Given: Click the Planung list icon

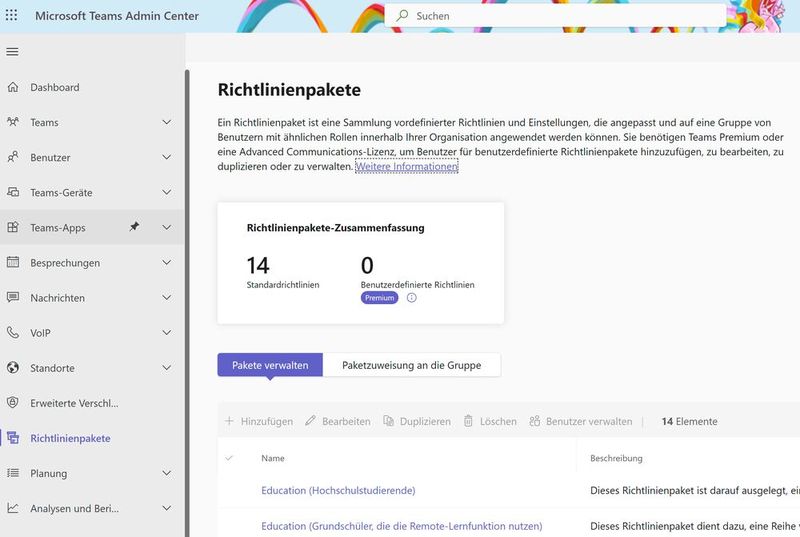Looking at the screenshot, I should coord(13,473).
